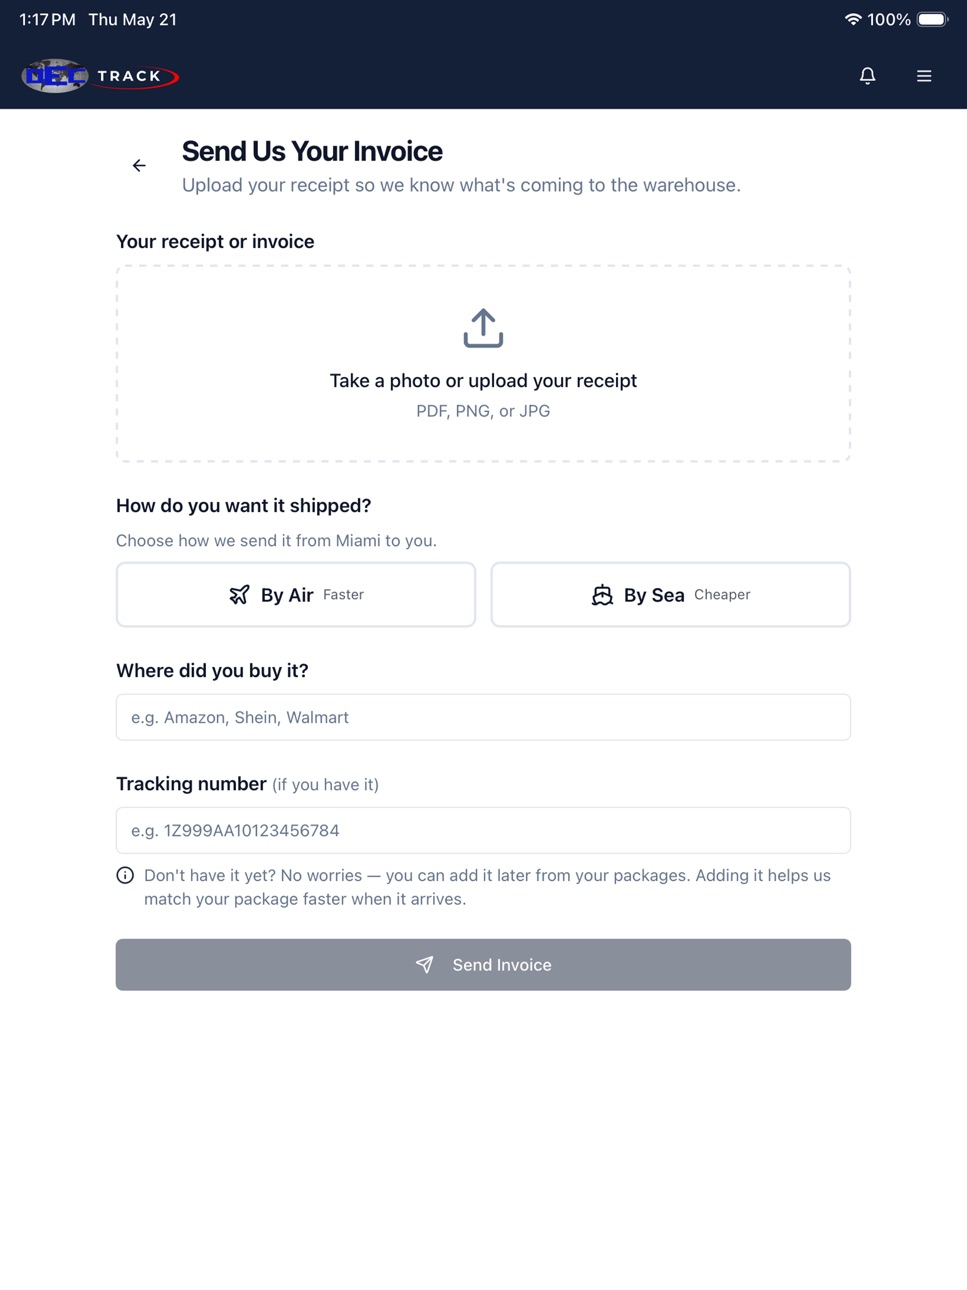Tap the battery status indicator
The width and height of the screenshot is (967, 1290).
(x=932, y=19)
